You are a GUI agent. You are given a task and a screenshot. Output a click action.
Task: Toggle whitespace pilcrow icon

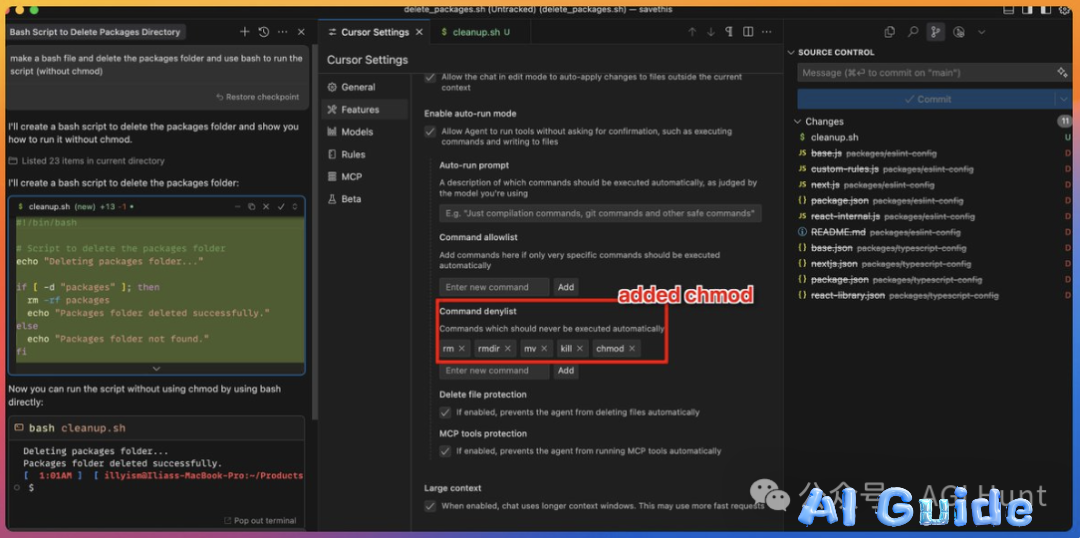729,32
